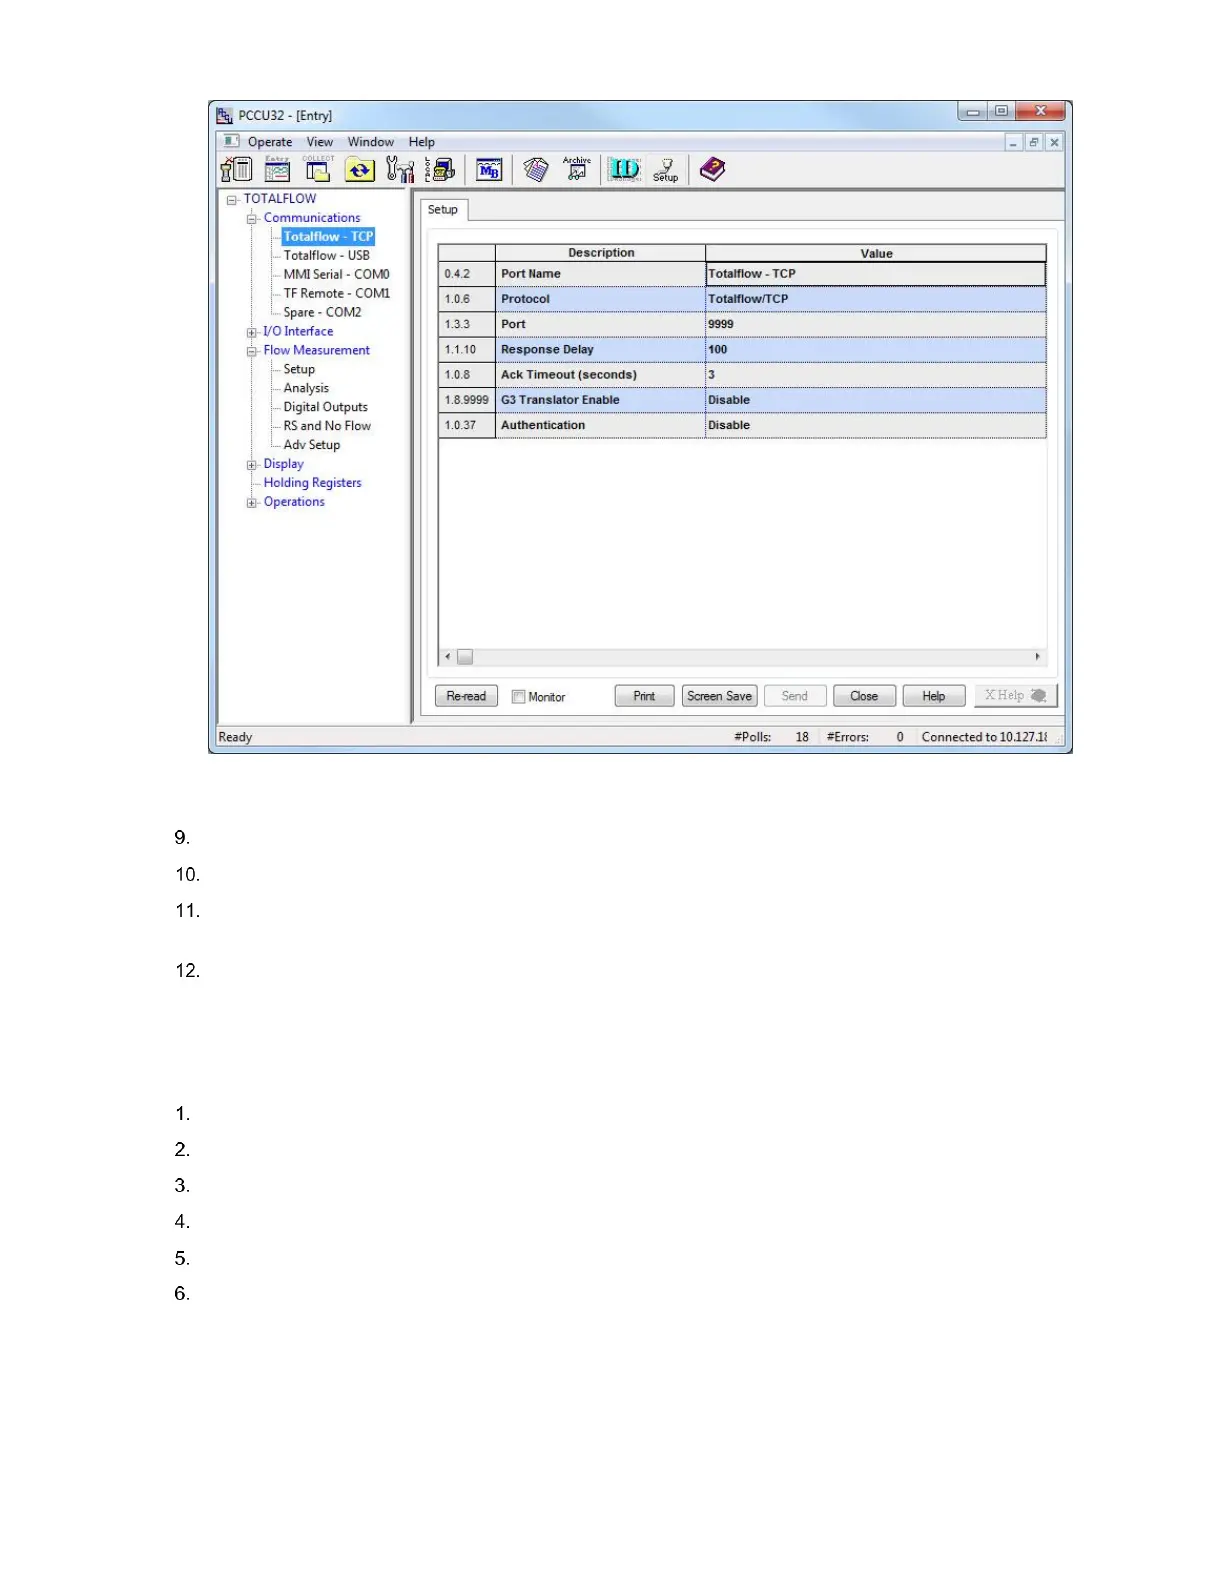
Task: Collapse the Flow Measurement tree node
Action: (252, 351)
